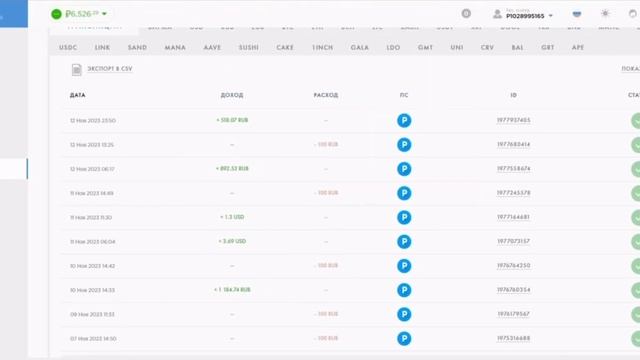This screenshot has height=360, width=640.
Task: Click income amount in 10 Ноя 14:33 row
Action: [232, 290]
